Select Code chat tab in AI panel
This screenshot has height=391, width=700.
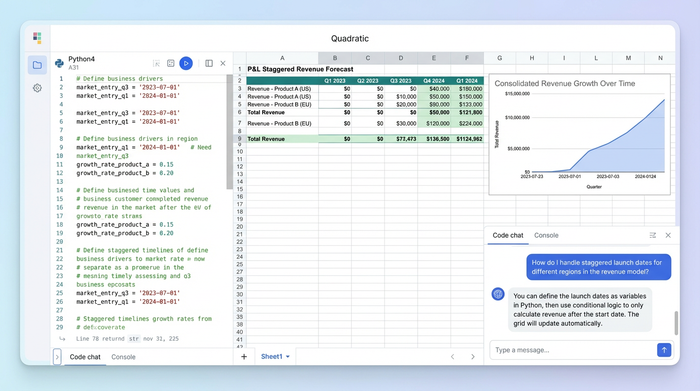coord(508,235)
